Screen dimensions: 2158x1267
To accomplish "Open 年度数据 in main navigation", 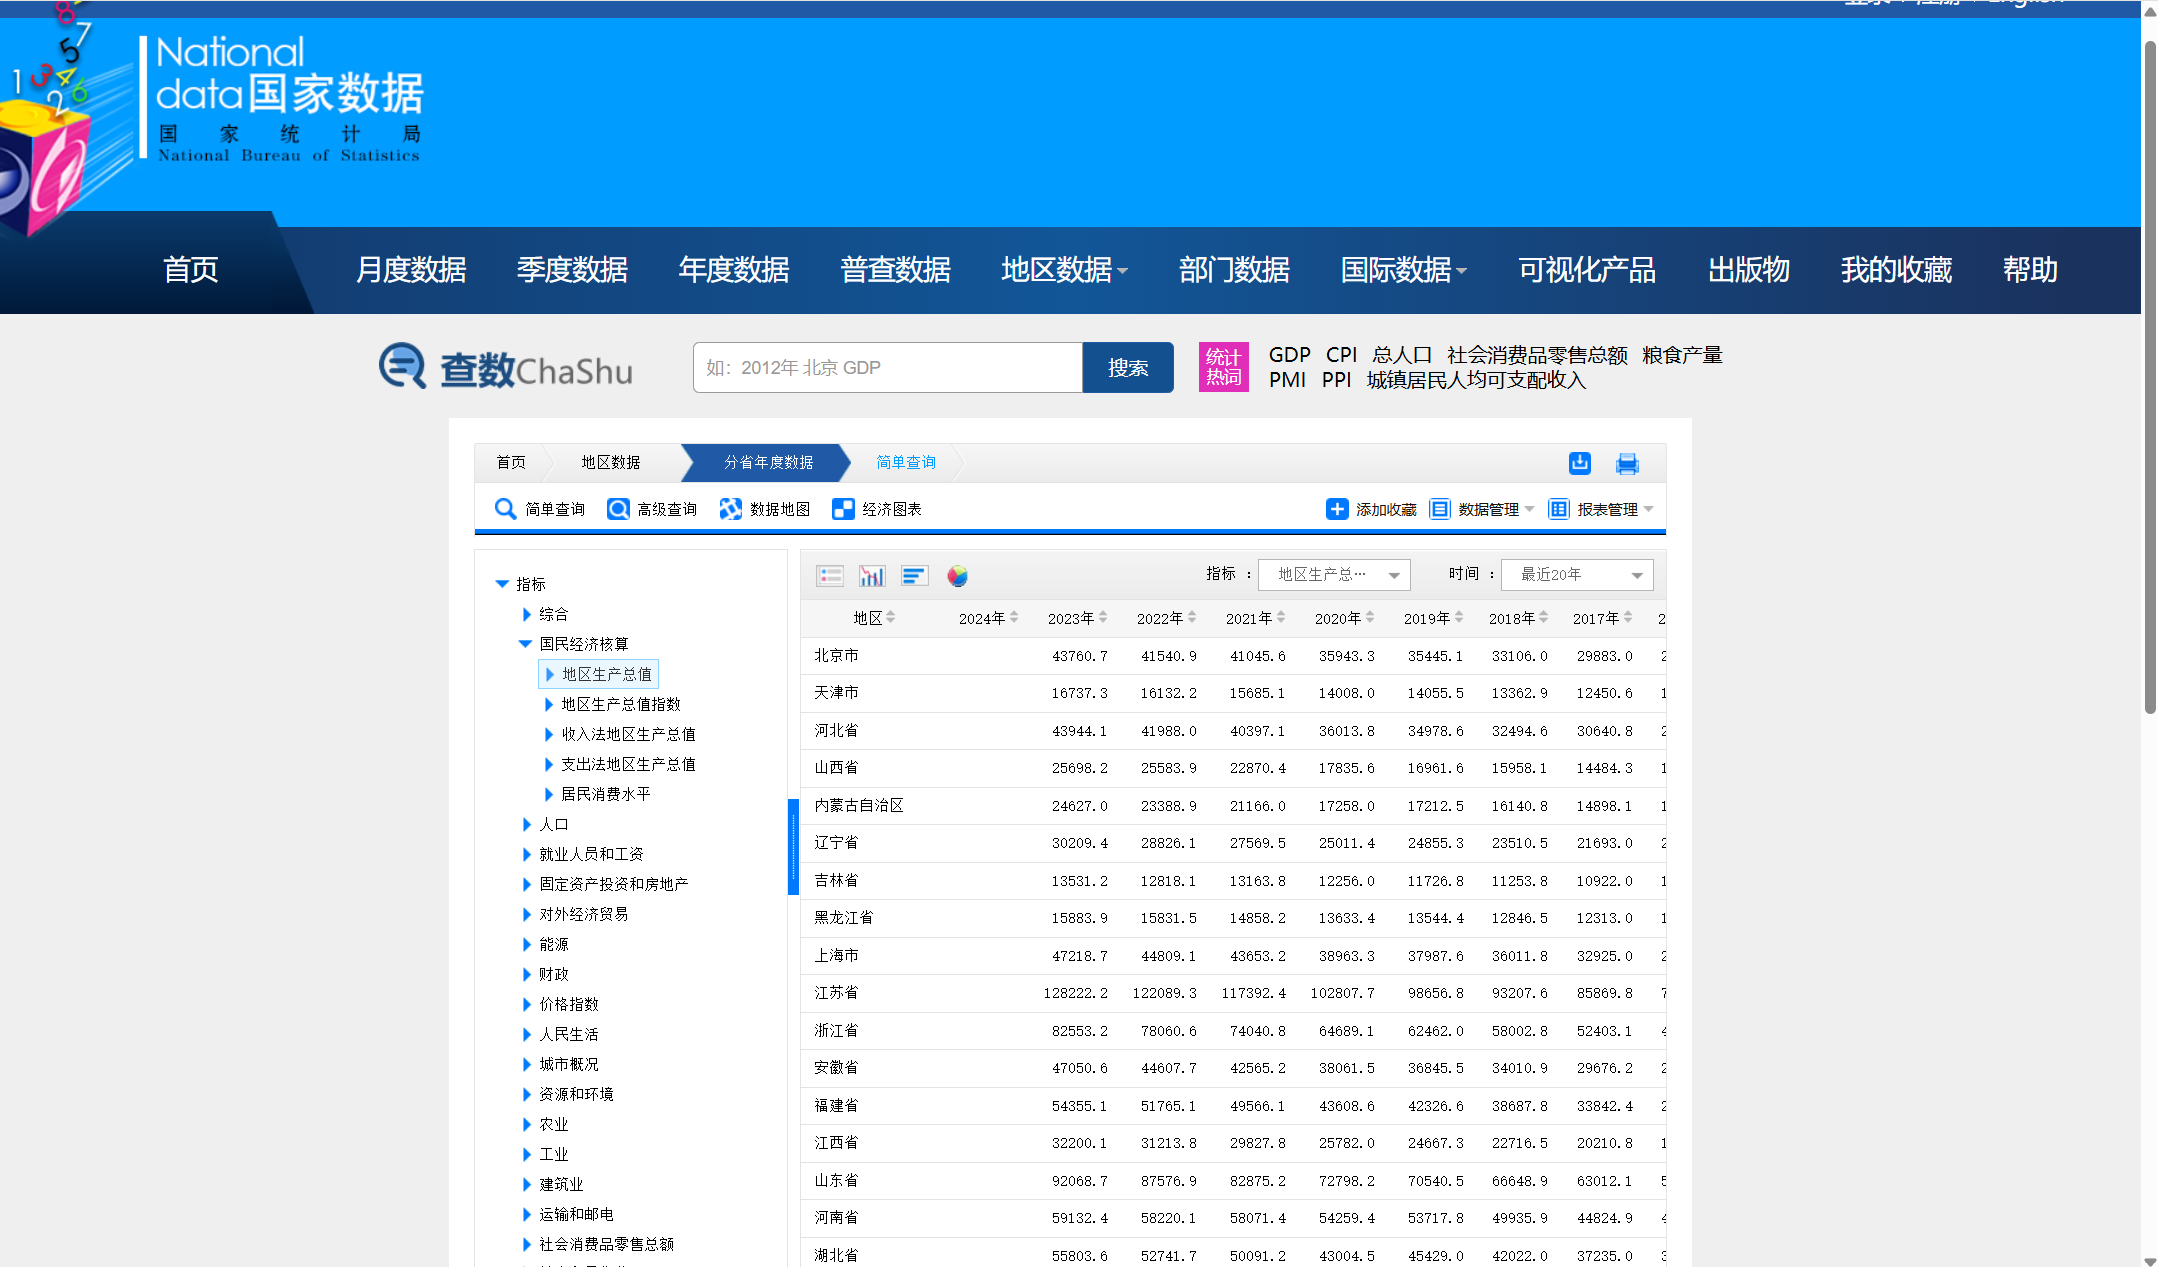I will click(733, 270).
